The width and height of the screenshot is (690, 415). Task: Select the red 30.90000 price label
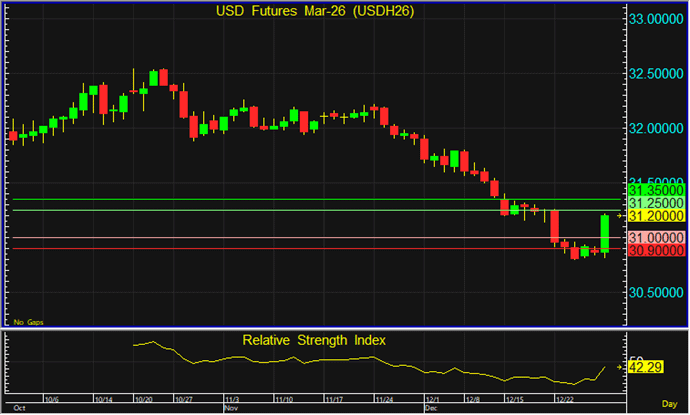click(655, 249)
